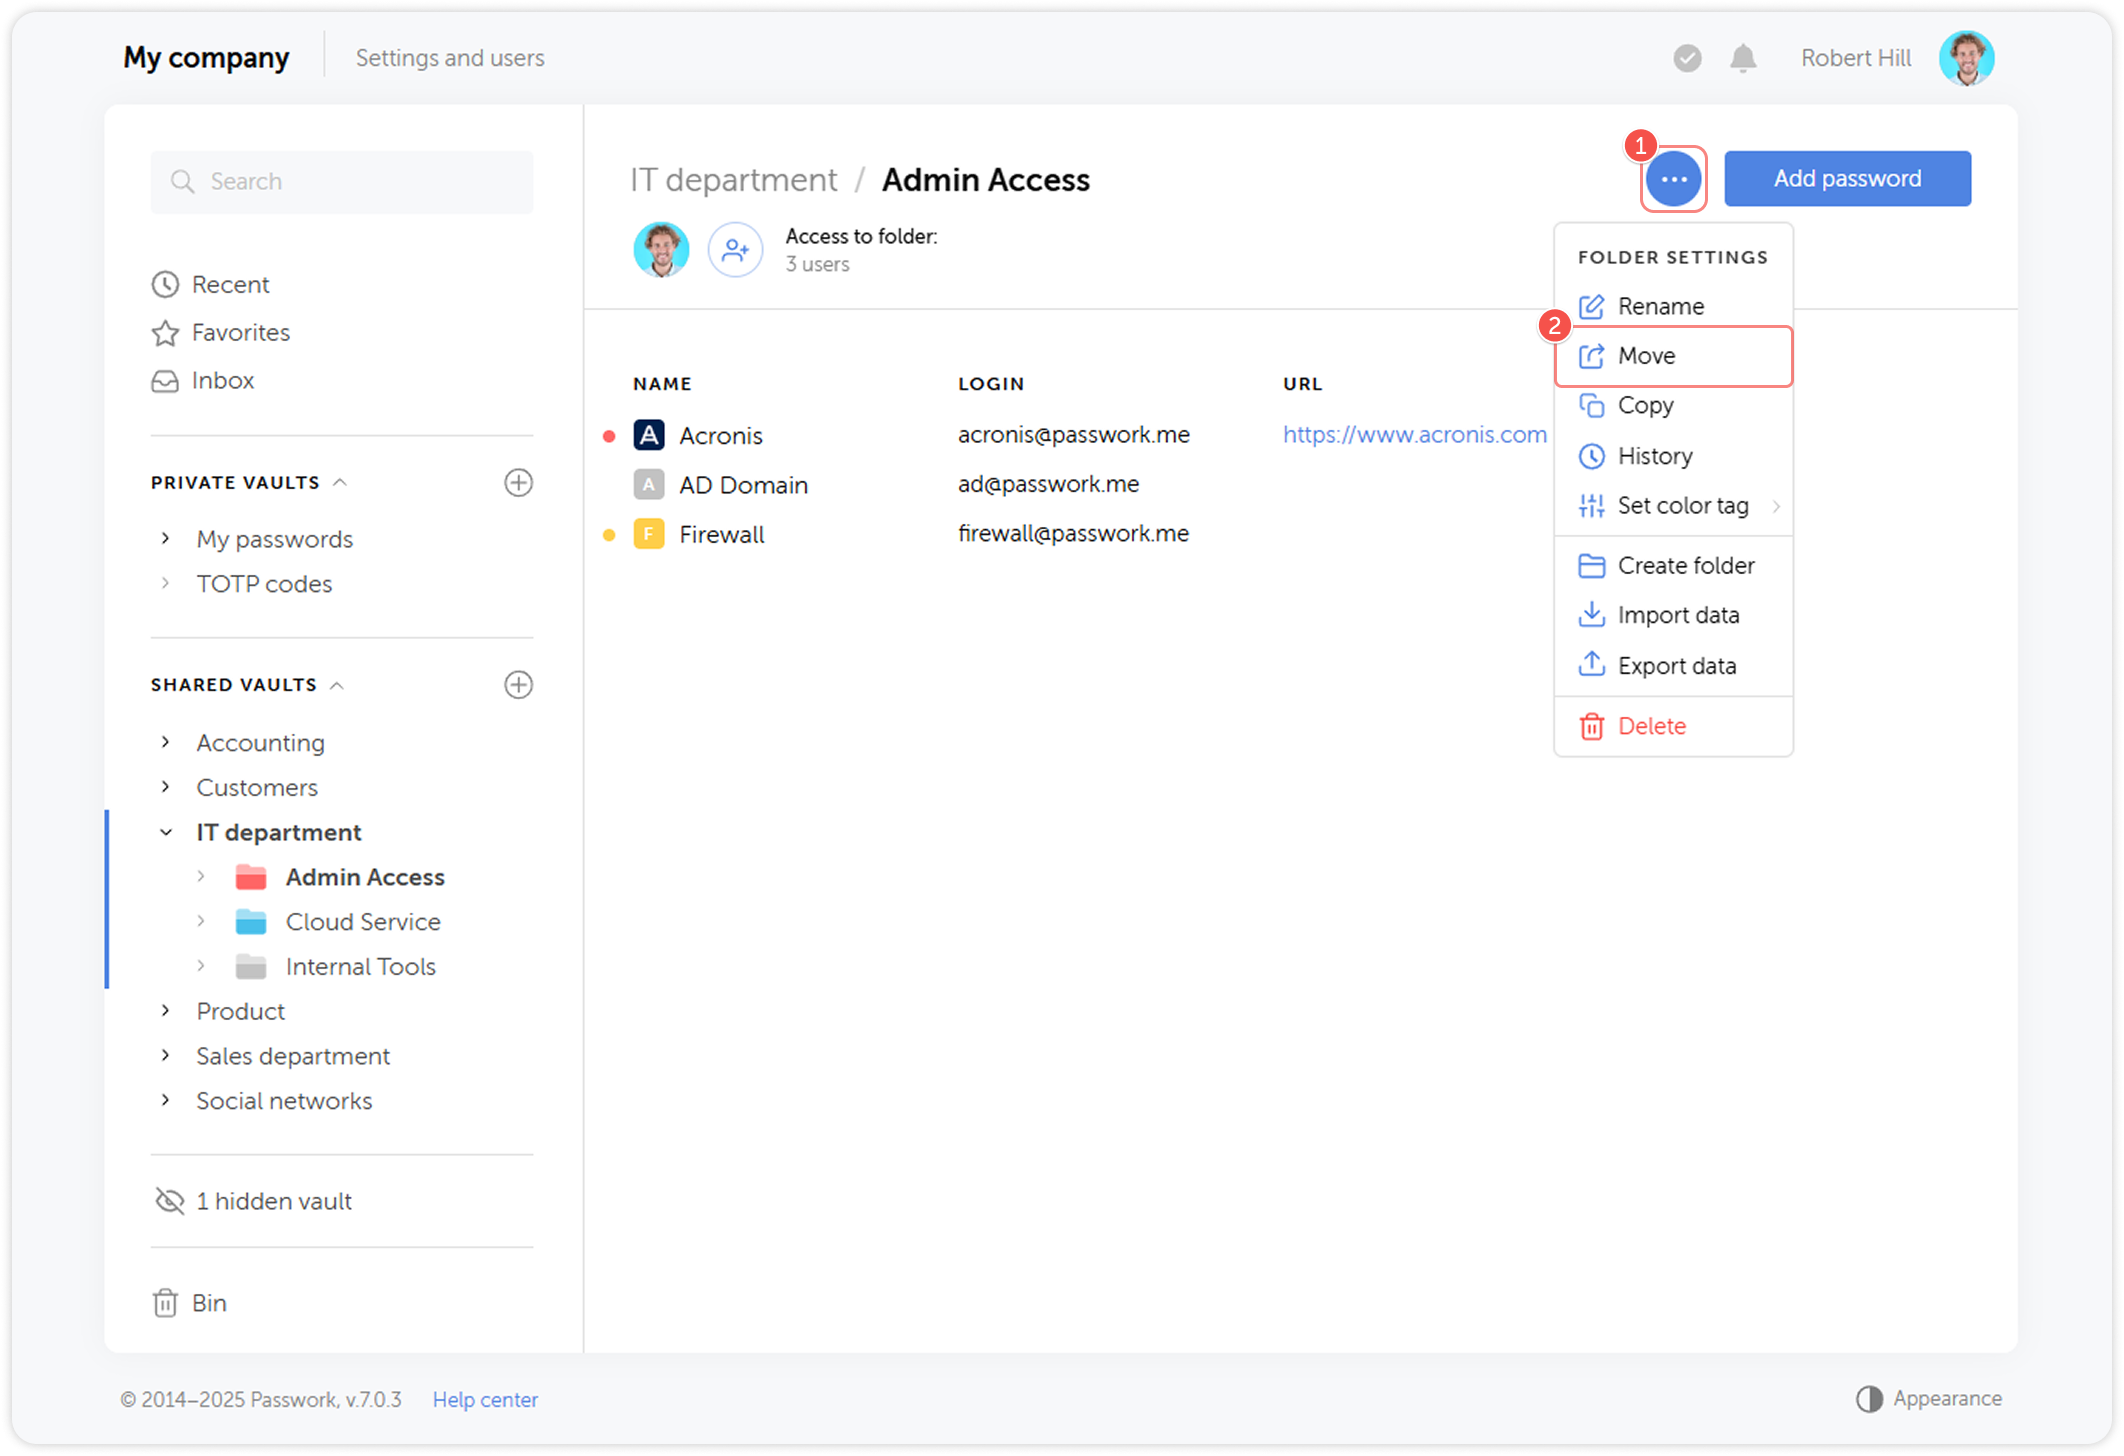The height and width of the screenshot is (1456, 2124).
Task: Open the Set color tag submenu
Action: [x=1682, y=506]
